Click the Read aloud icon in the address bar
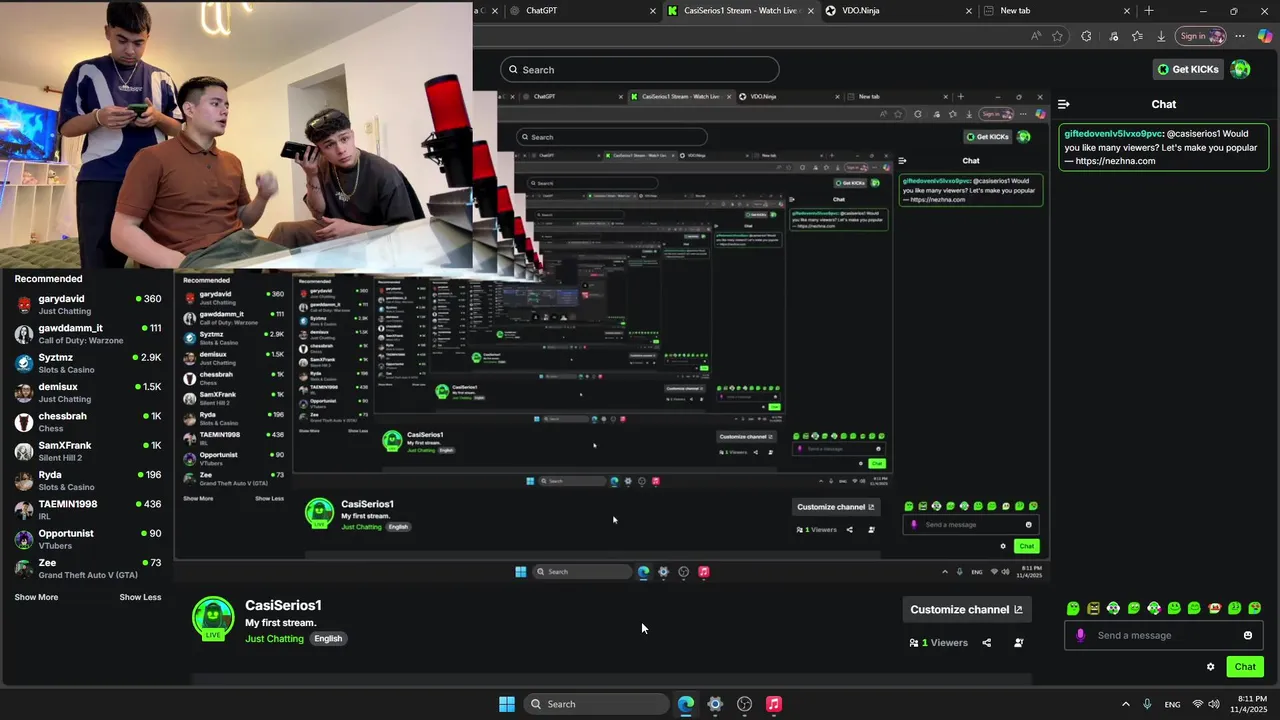The height and width of the screenshot is (720, 1280). point(1036,36)
